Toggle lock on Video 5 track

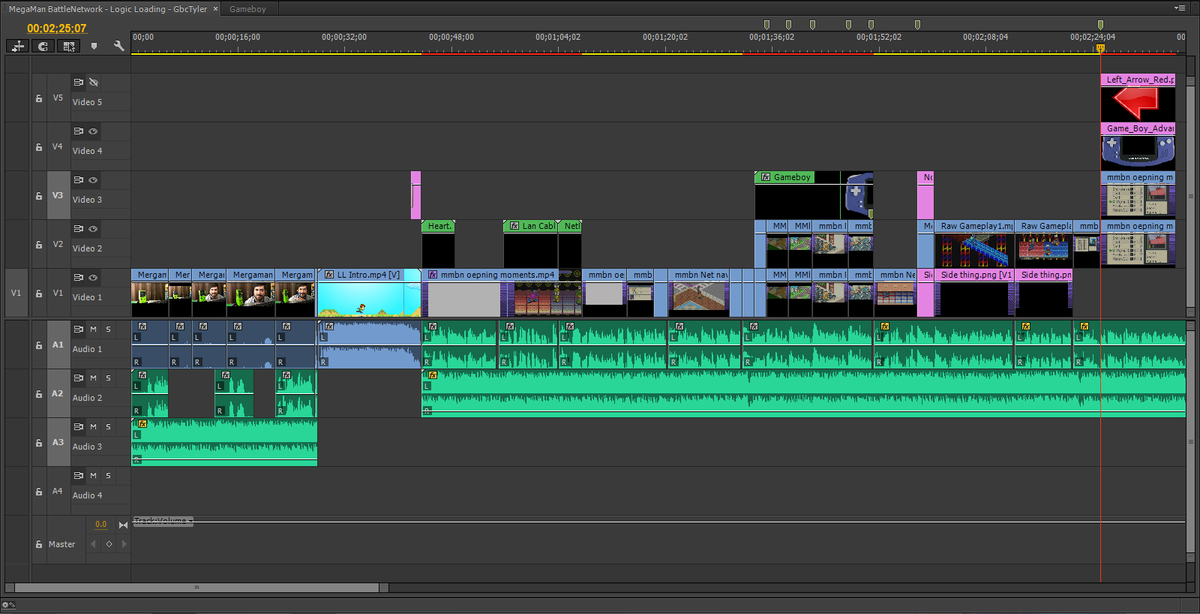[39, 99]
